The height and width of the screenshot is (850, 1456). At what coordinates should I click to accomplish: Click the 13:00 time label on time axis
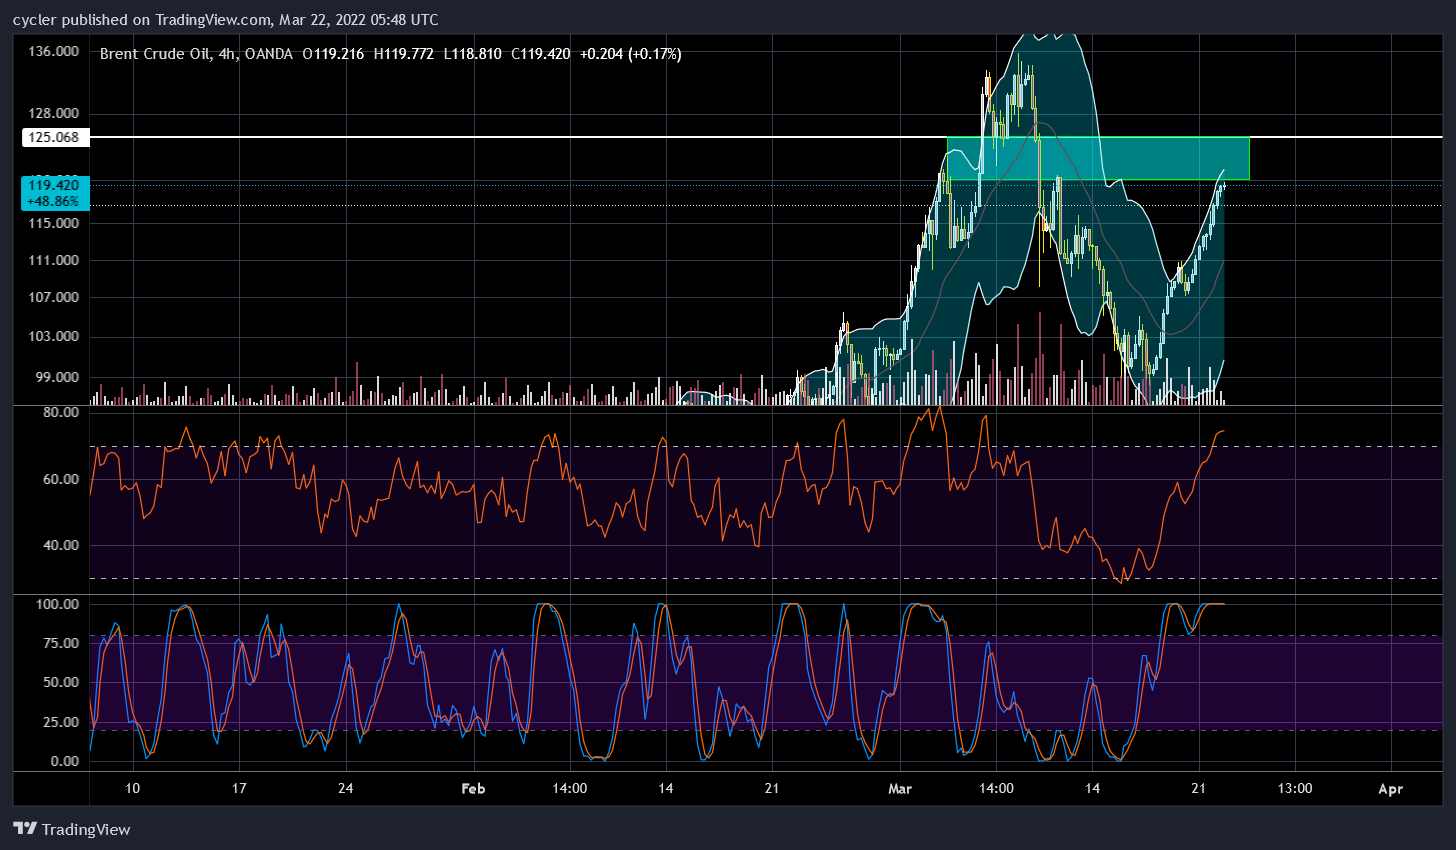point(1295,789)
